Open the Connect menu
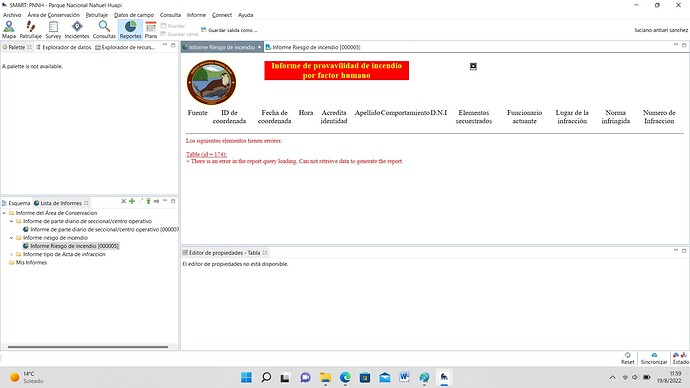The height and width of the screenshot is (388, 690). coord(222,15)
